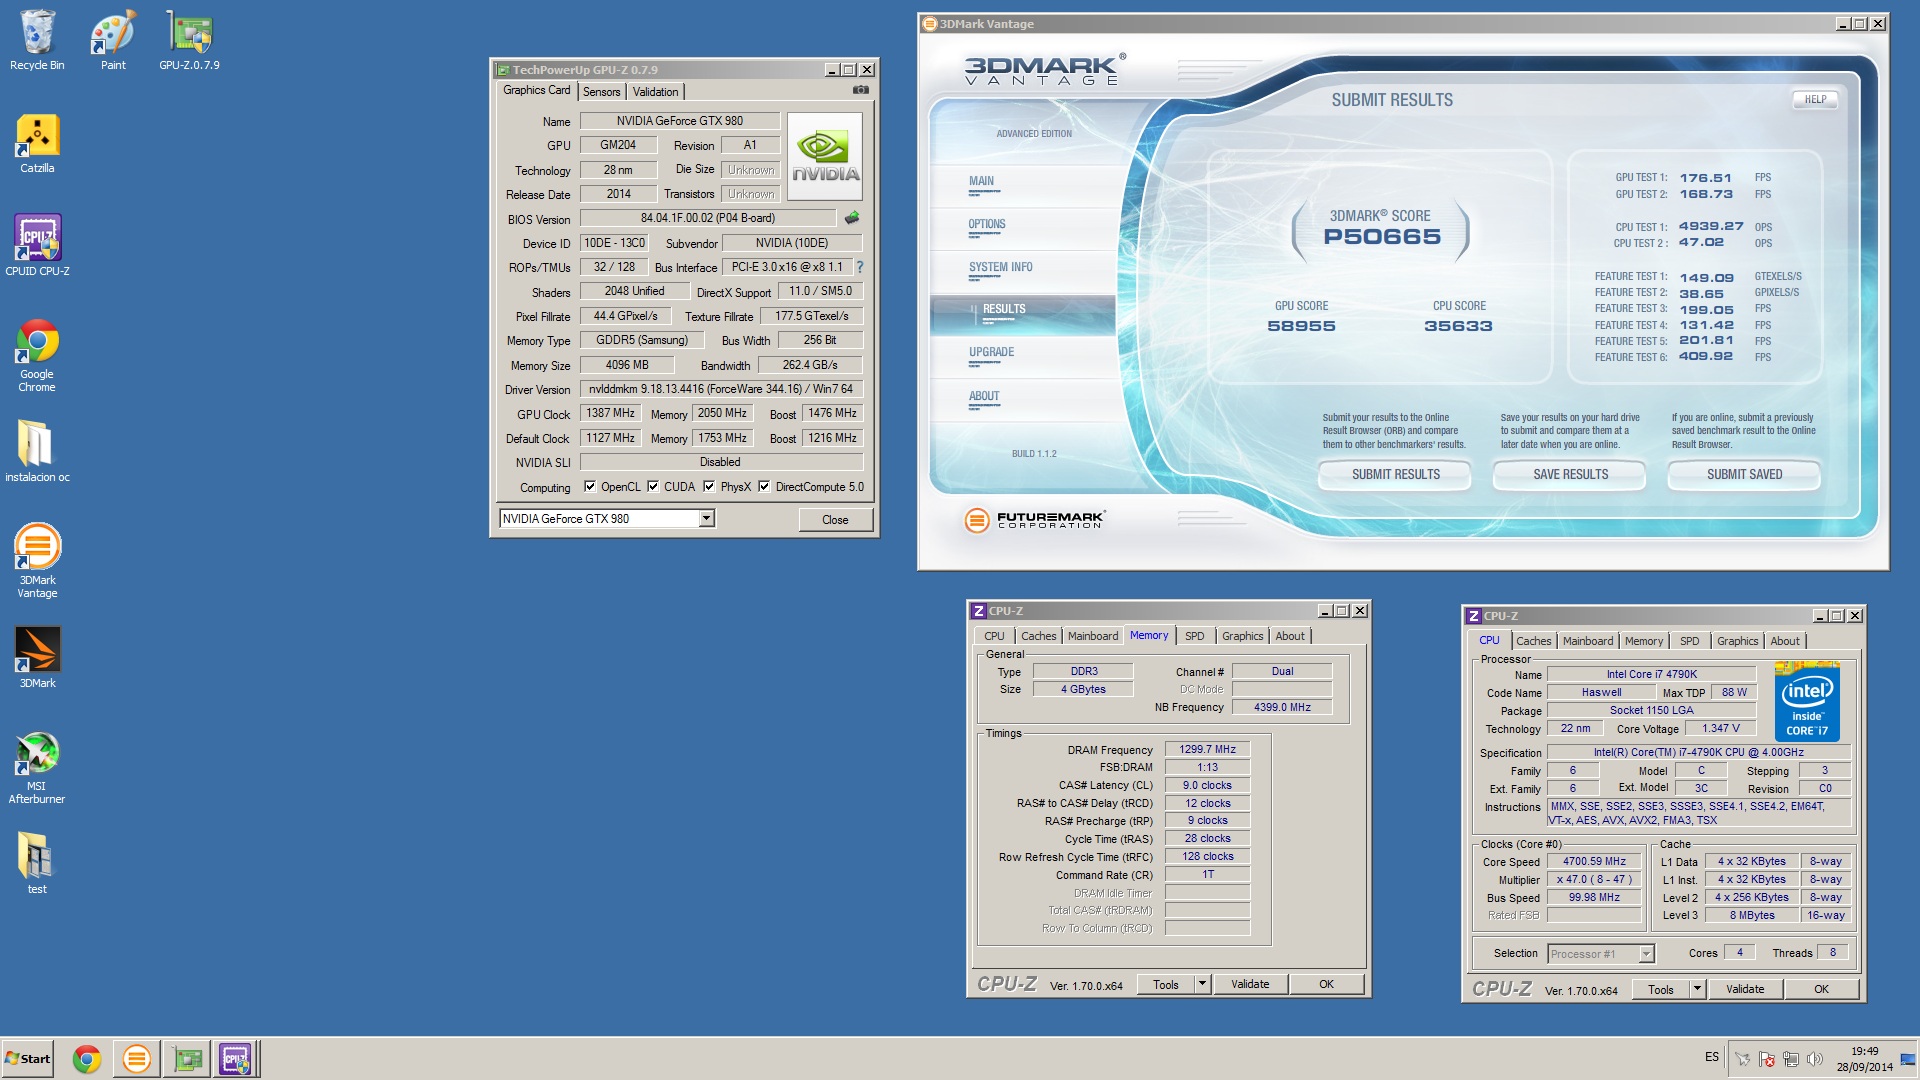Viewport: 1920px width, 1080px height.
Task: Click the CPU-Z taskbar icon
Action: pyautogui.click(x=235, y=1059)
